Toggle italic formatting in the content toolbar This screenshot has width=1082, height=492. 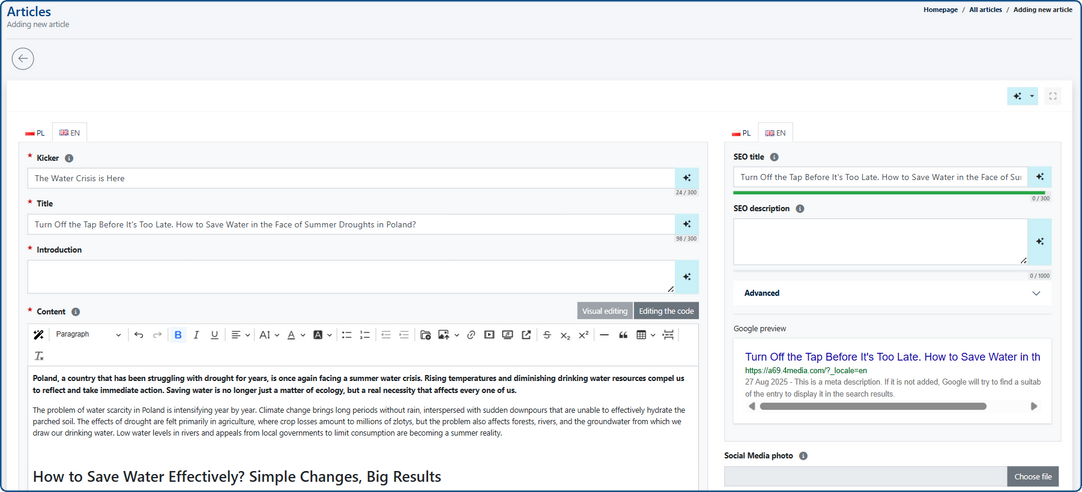(196, 335)
